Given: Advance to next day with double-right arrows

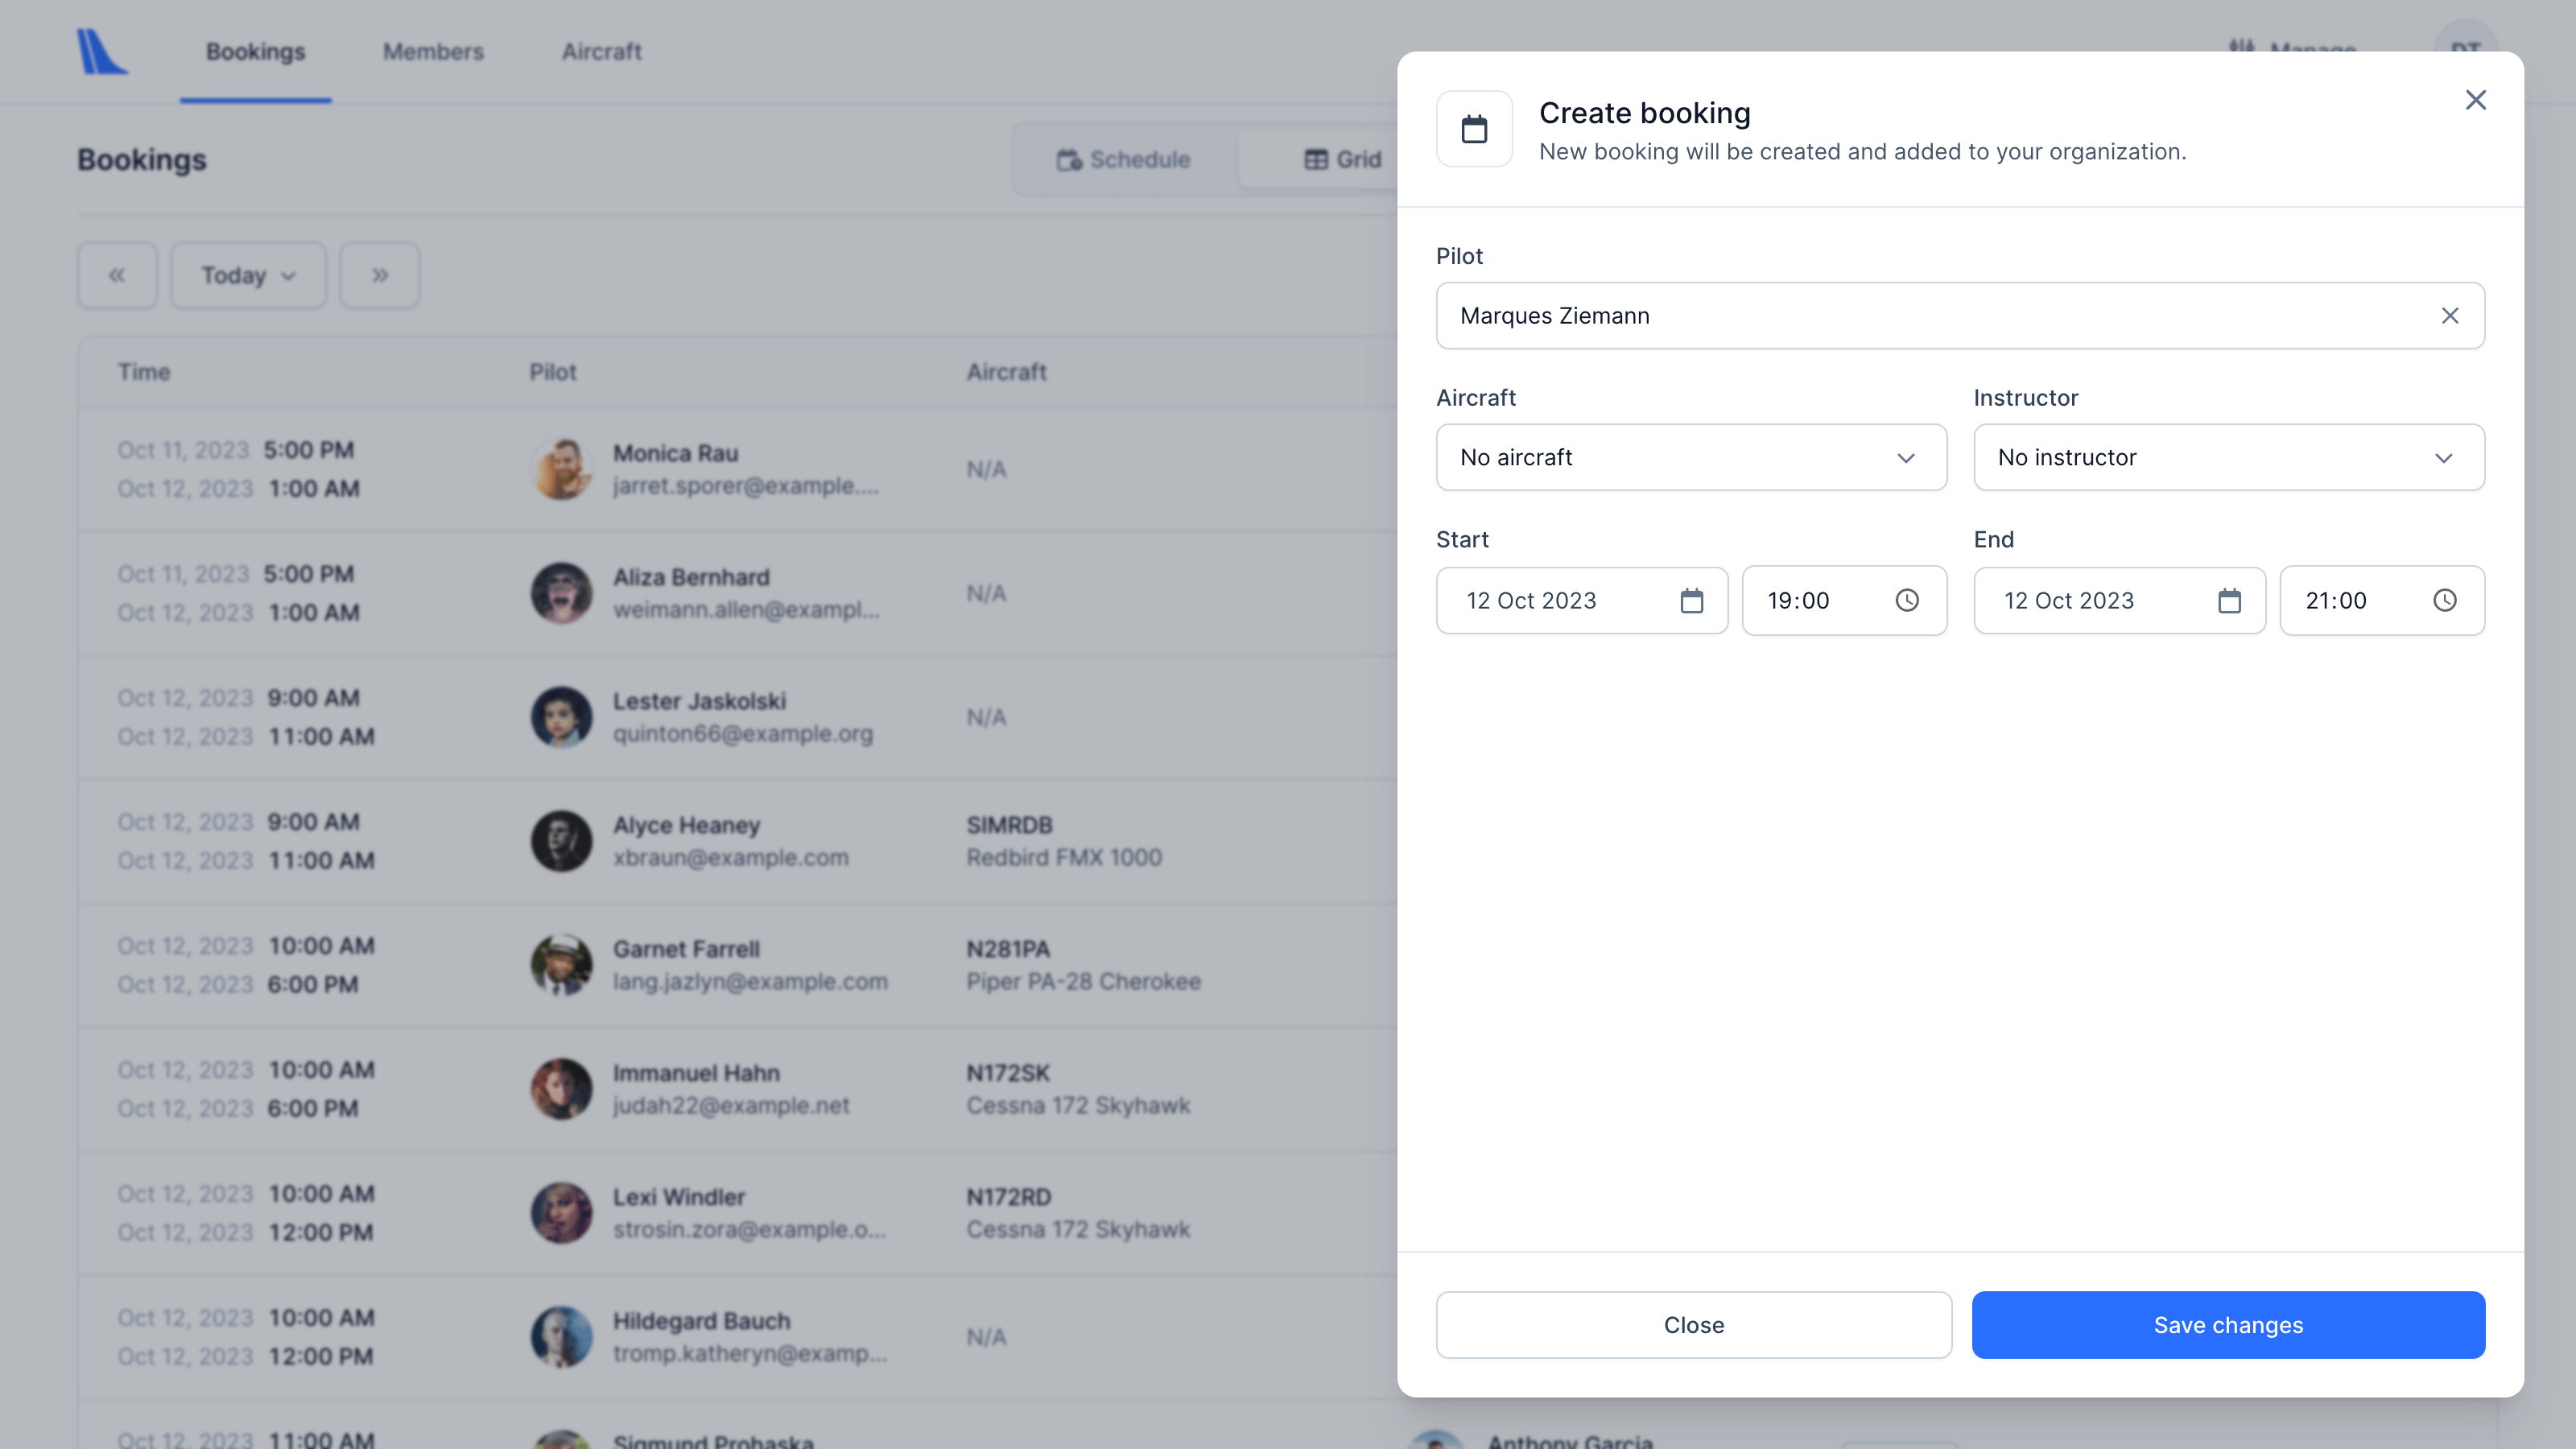Looking at the screenshot, I should tap(379, 275).
